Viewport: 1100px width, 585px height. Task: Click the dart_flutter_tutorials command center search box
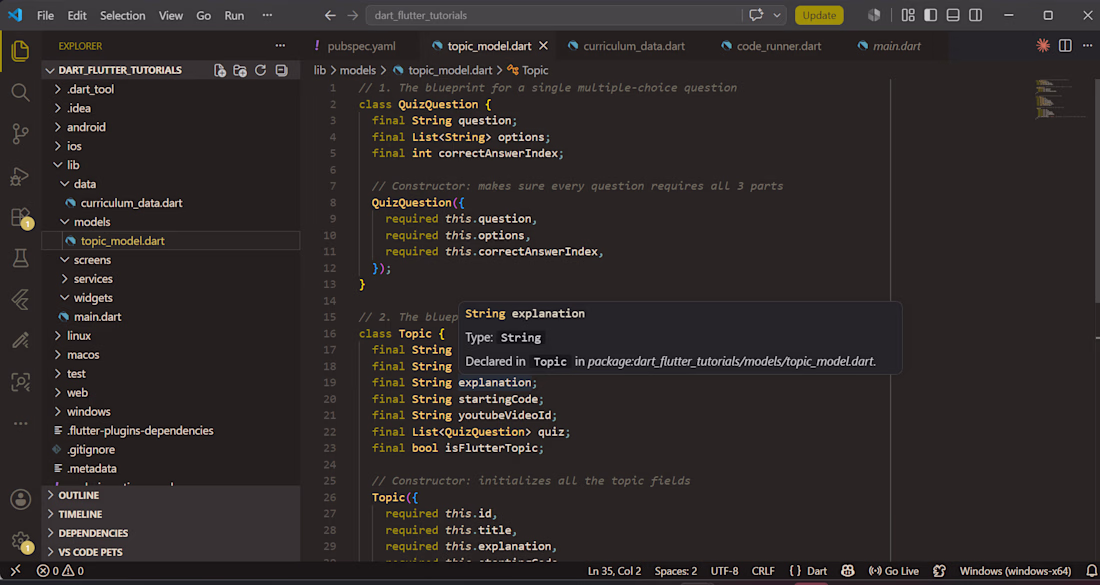[x=553, y=15]
